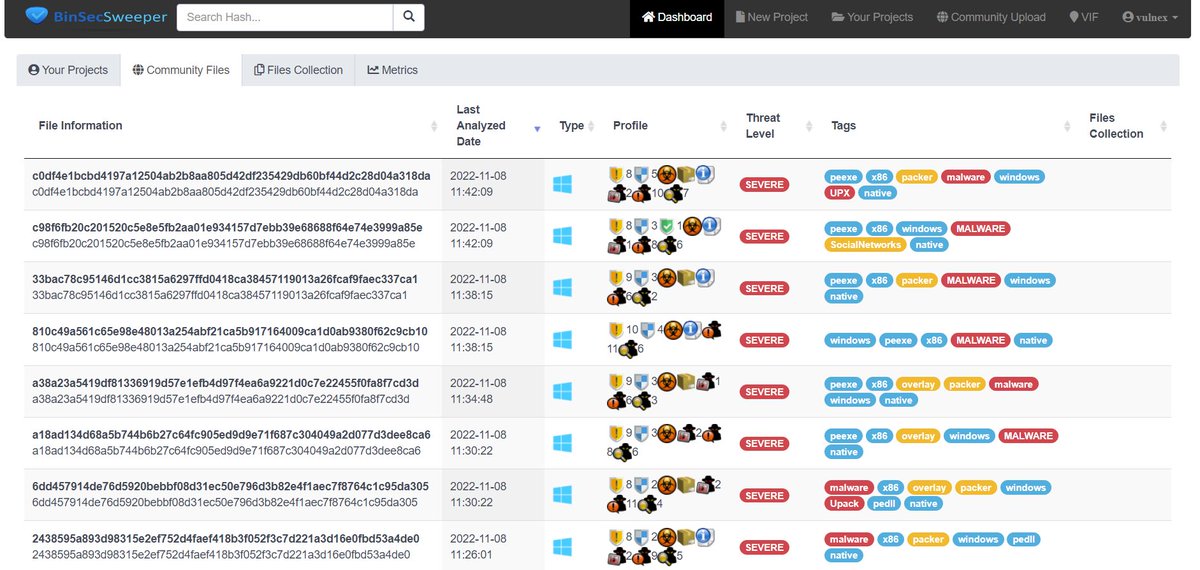This screenshot has height=570, width=1200.
Task: Click the blue info icon in c98f6fb20c row
Action: click(x=710, y=226)
